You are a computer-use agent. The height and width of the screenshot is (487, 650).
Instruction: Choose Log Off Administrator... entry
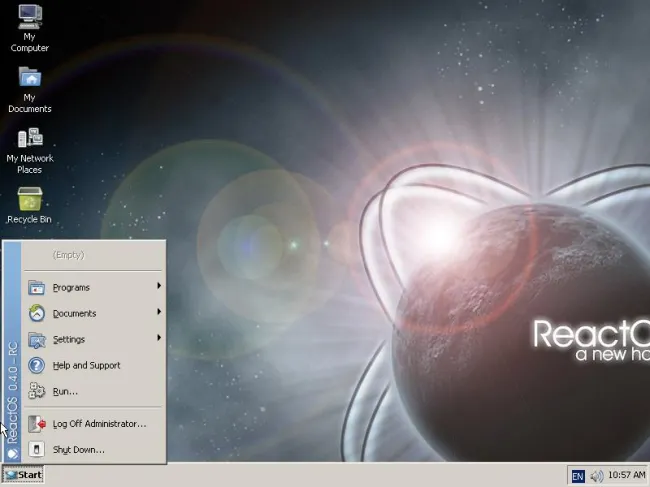point(94,424)
